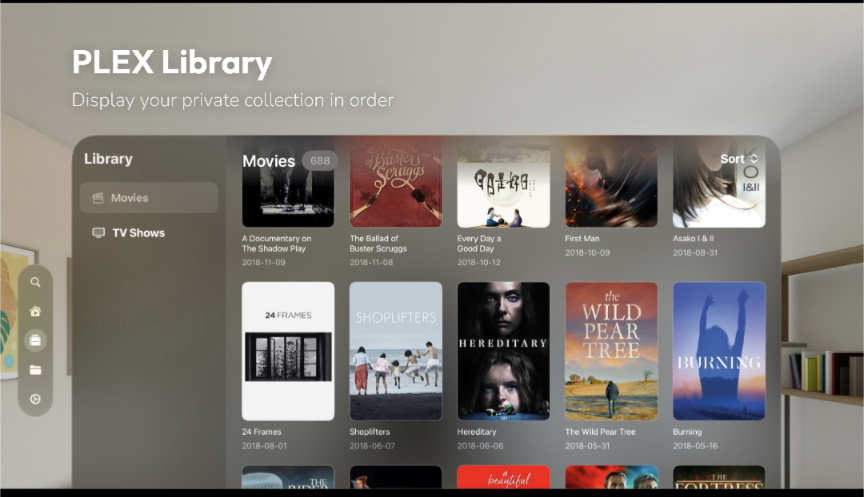The image size is (864, 497).
Task: Select the 24 Frames poster
Action: (288, 352)
